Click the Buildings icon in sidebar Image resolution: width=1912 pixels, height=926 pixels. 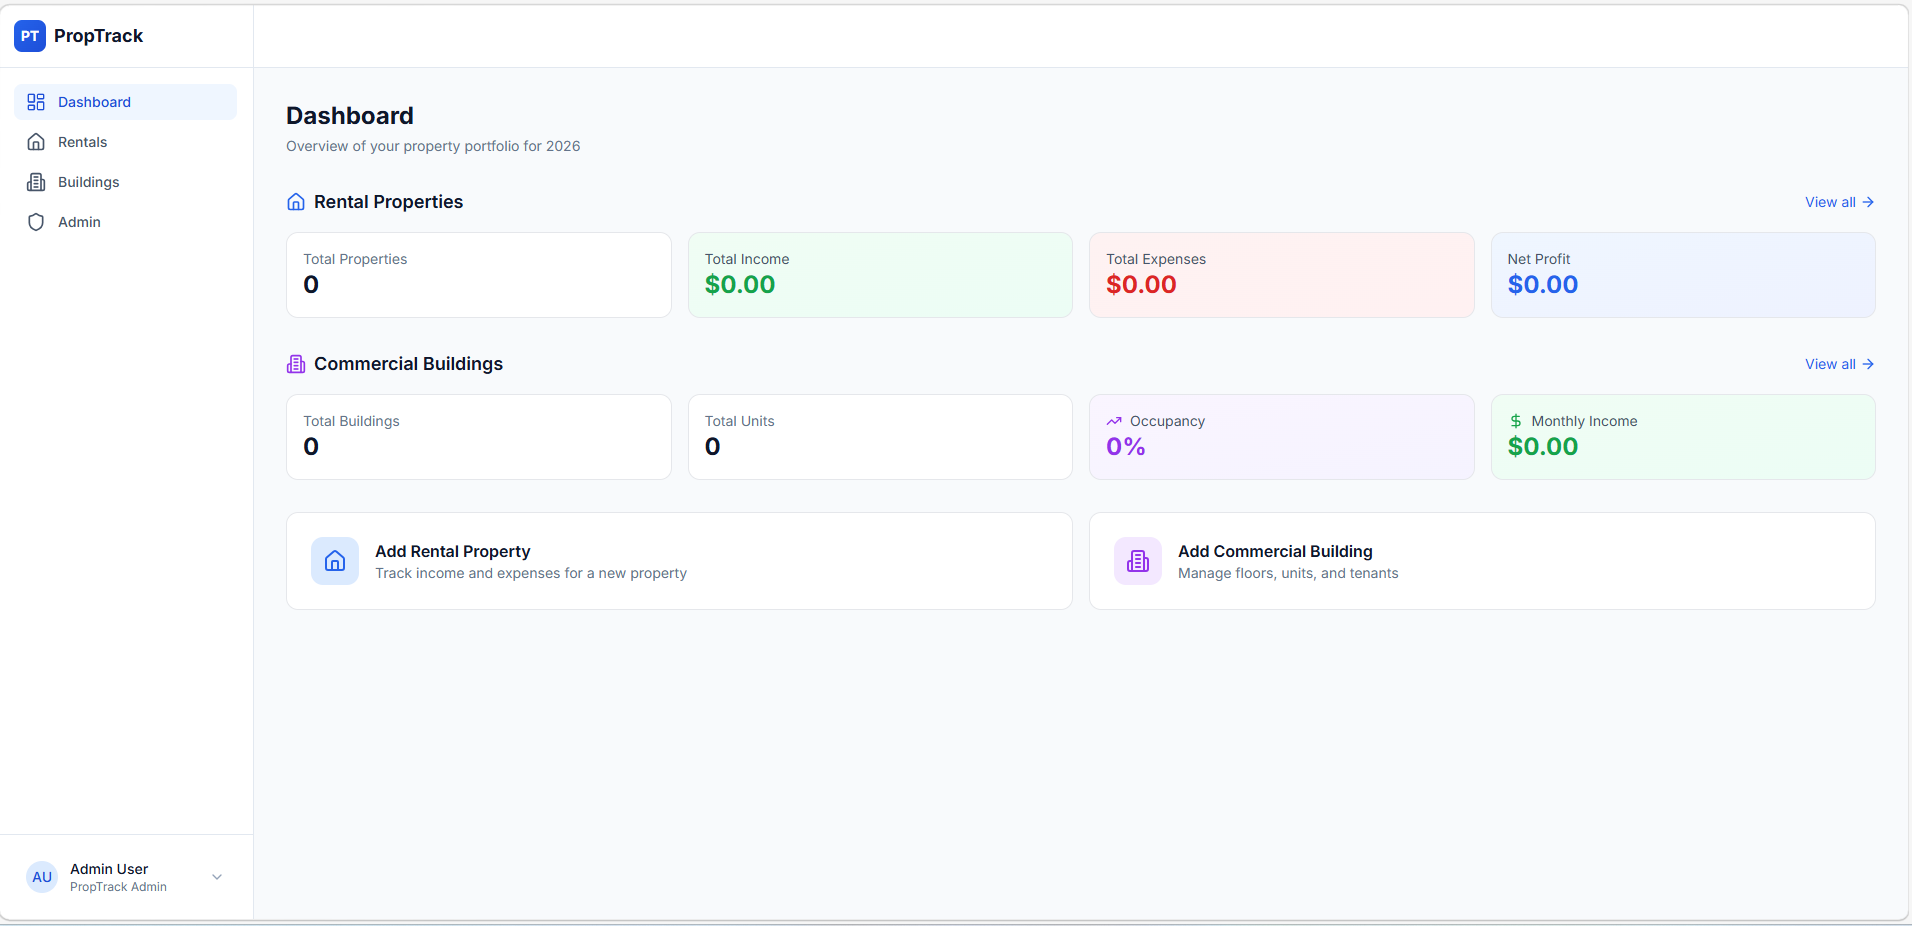[x=36, y=182]
